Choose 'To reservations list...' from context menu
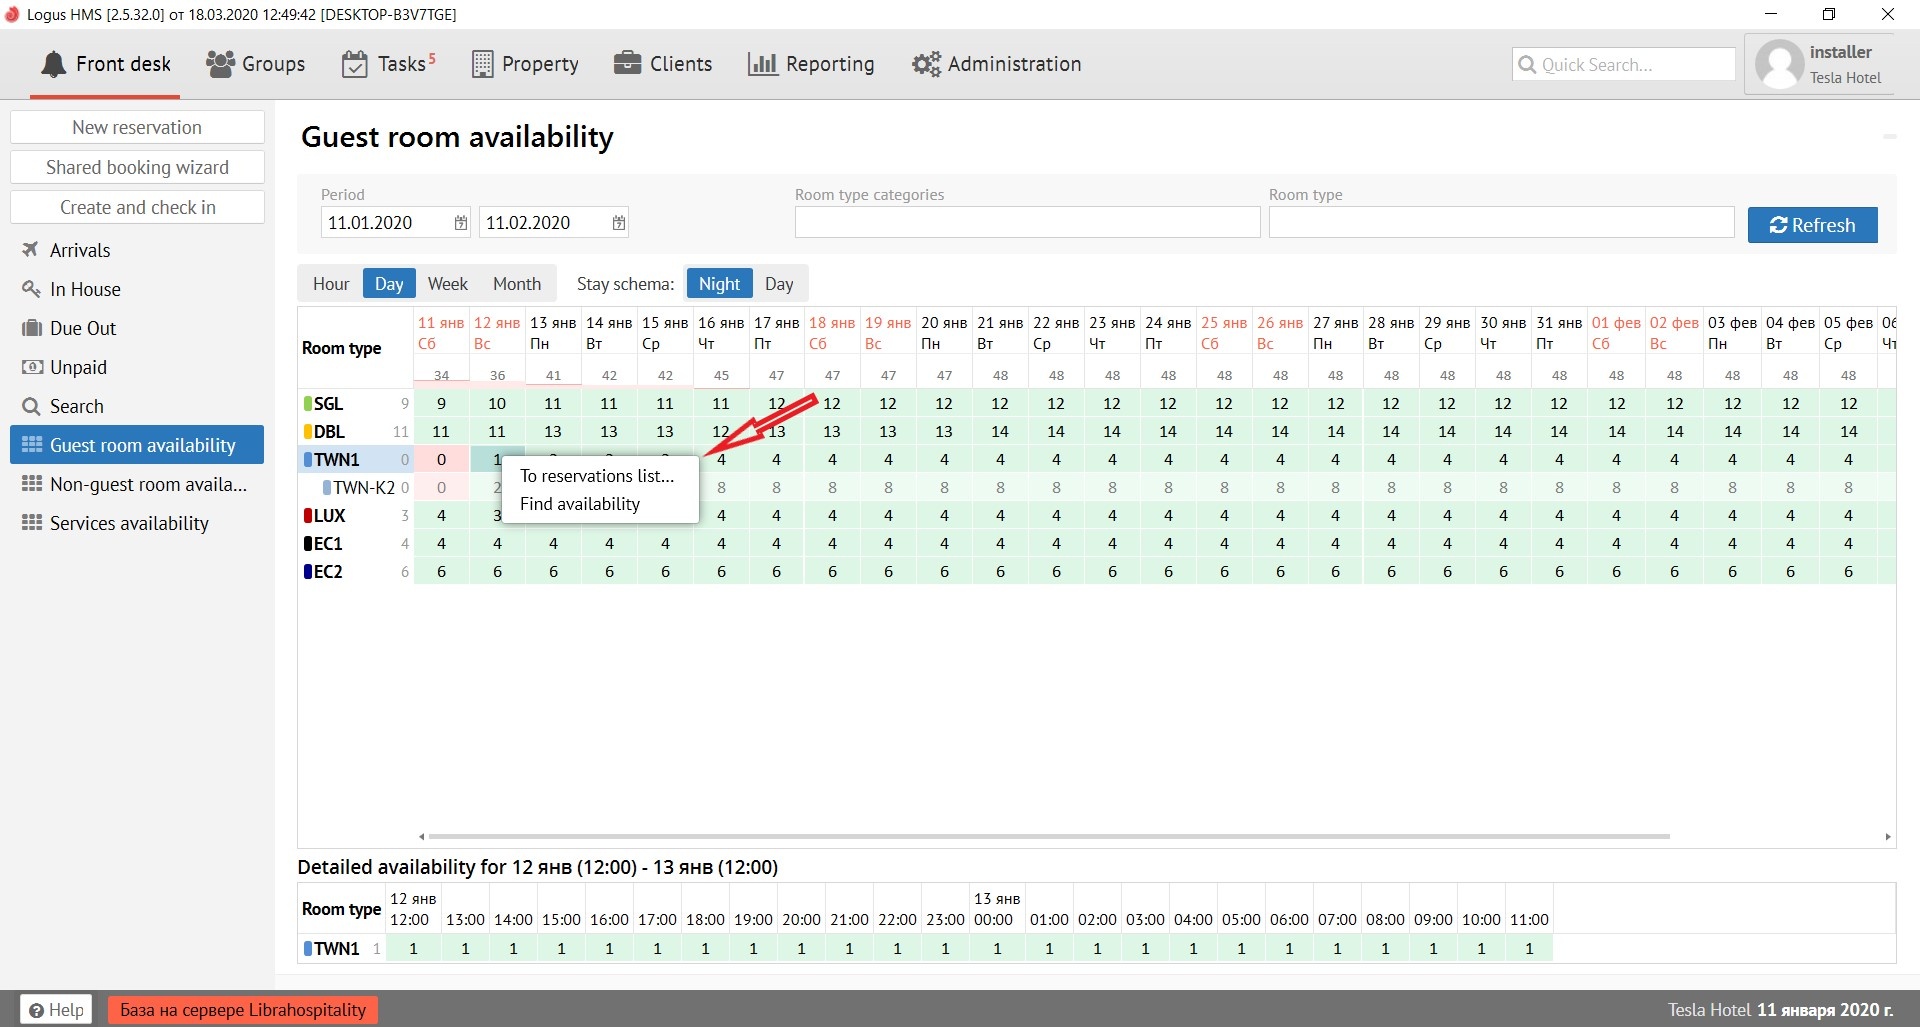1920x1027 pixels. (597, 476)
